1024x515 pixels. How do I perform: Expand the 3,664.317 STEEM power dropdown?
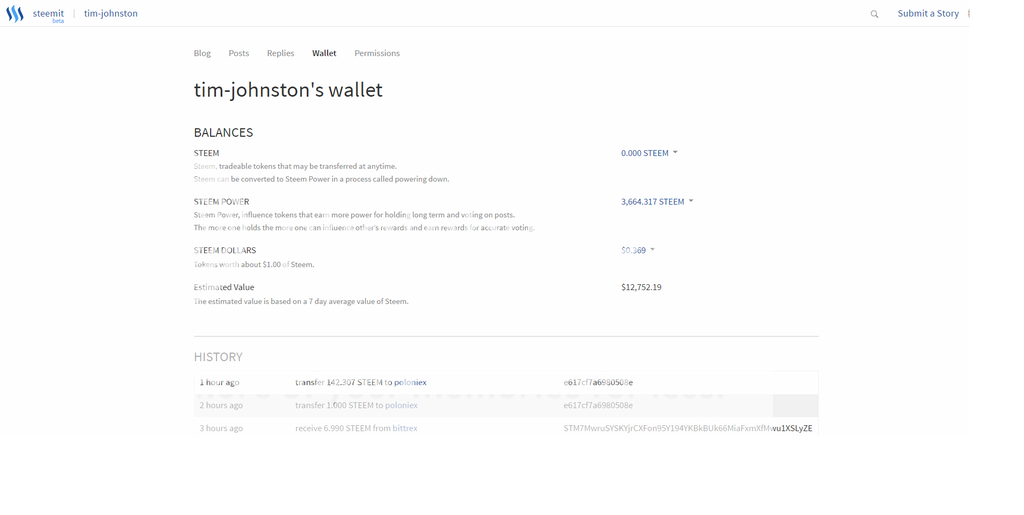coord(656,202)
